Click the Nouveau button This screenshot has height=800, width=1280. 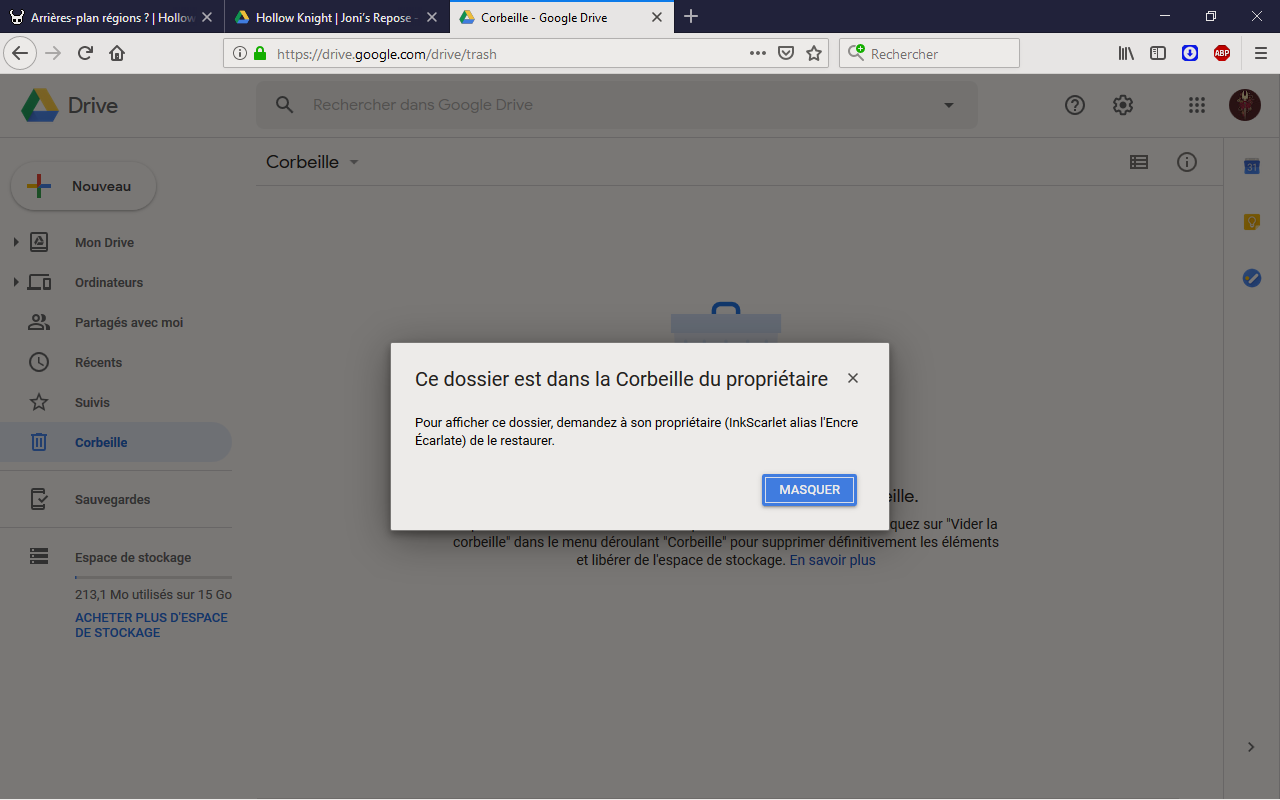84,186
